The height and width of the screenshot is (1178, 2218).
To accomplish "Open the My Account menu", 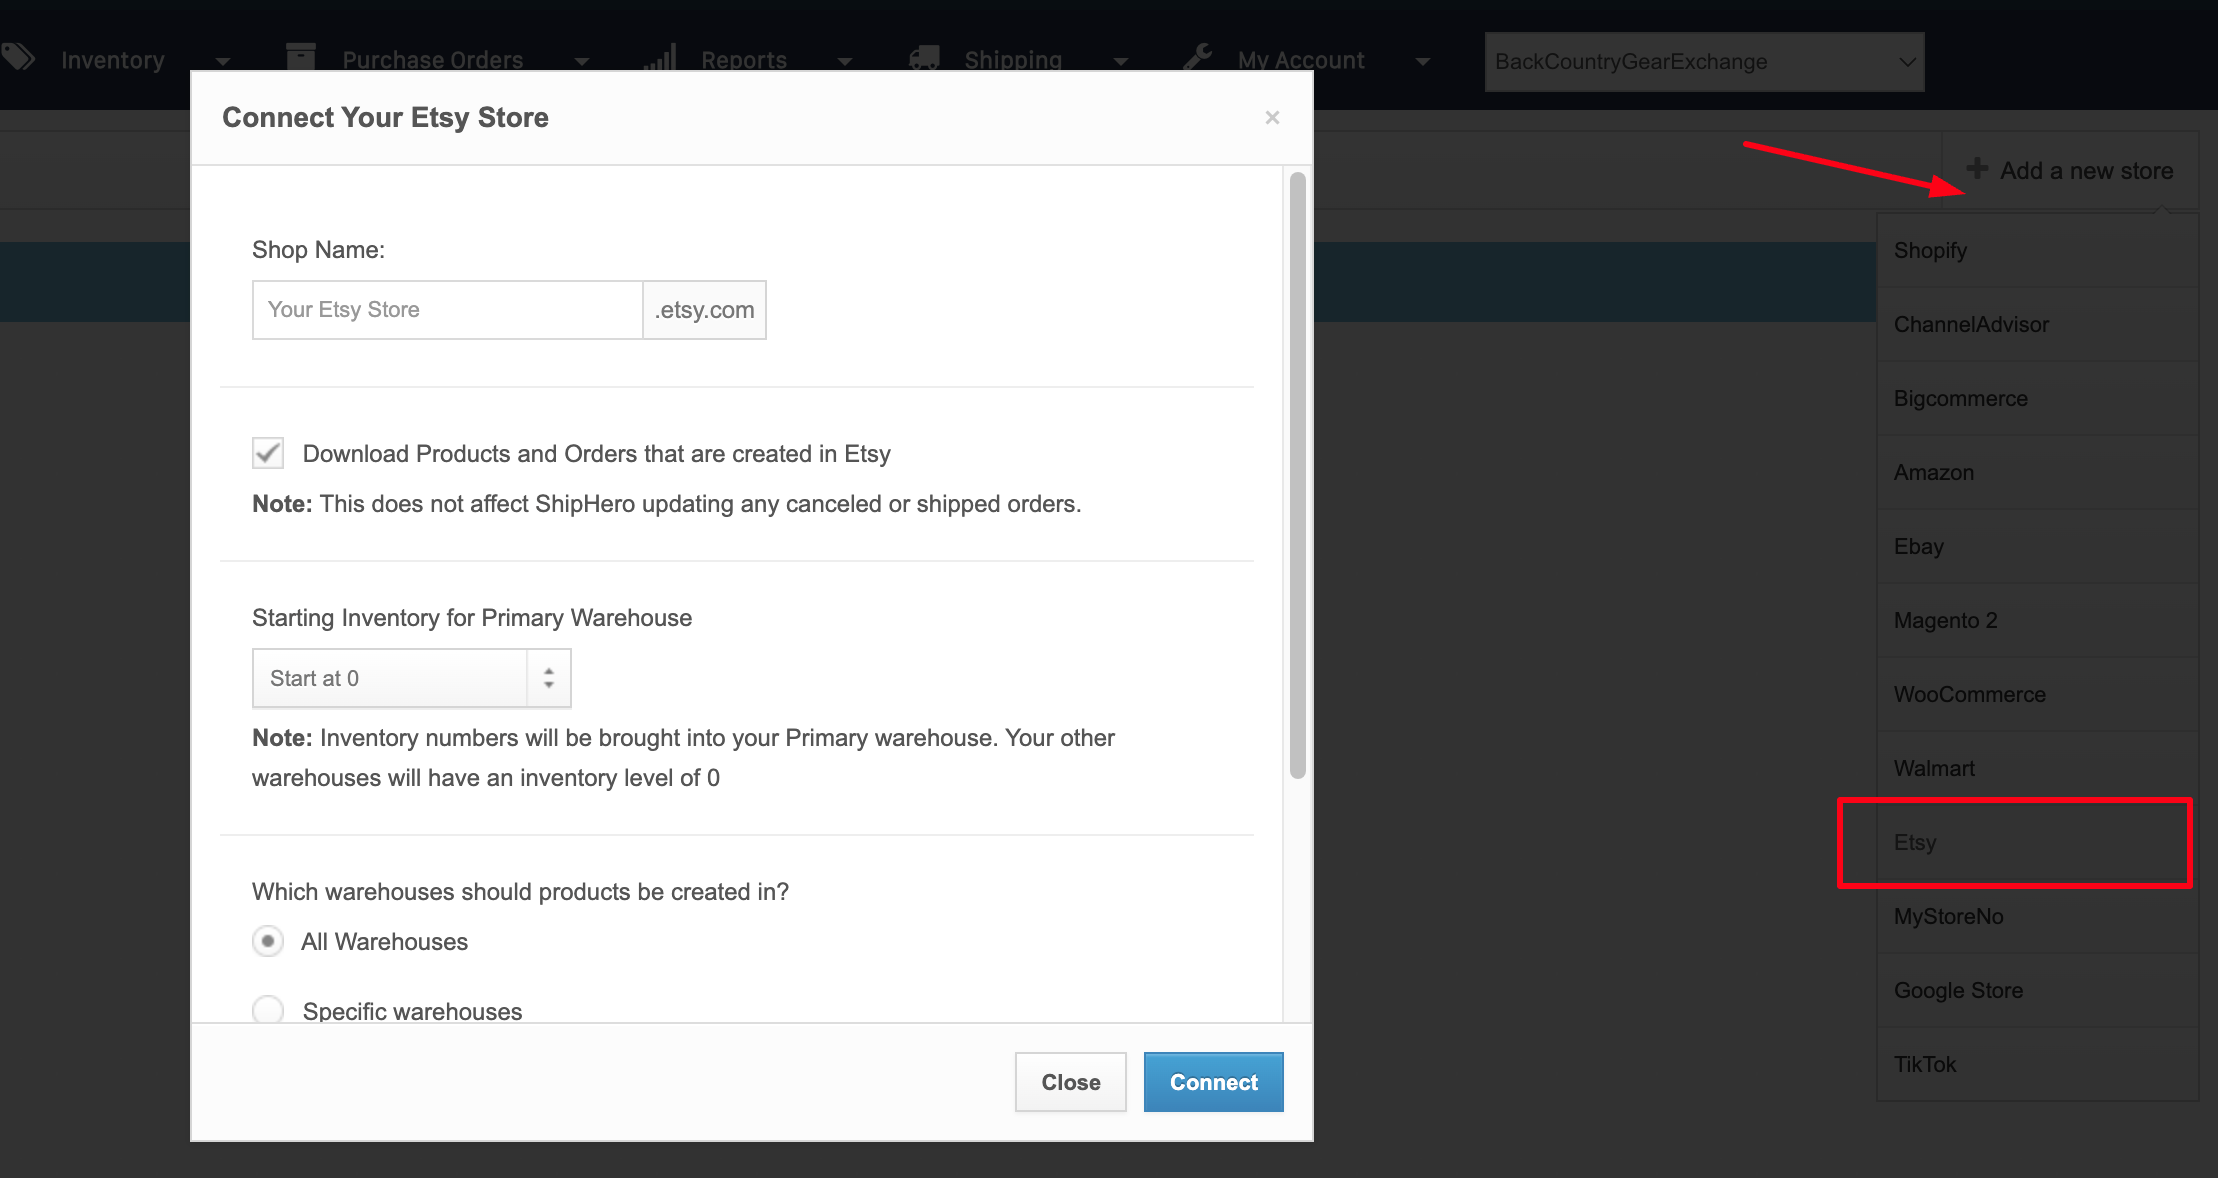I will 1301,60.
